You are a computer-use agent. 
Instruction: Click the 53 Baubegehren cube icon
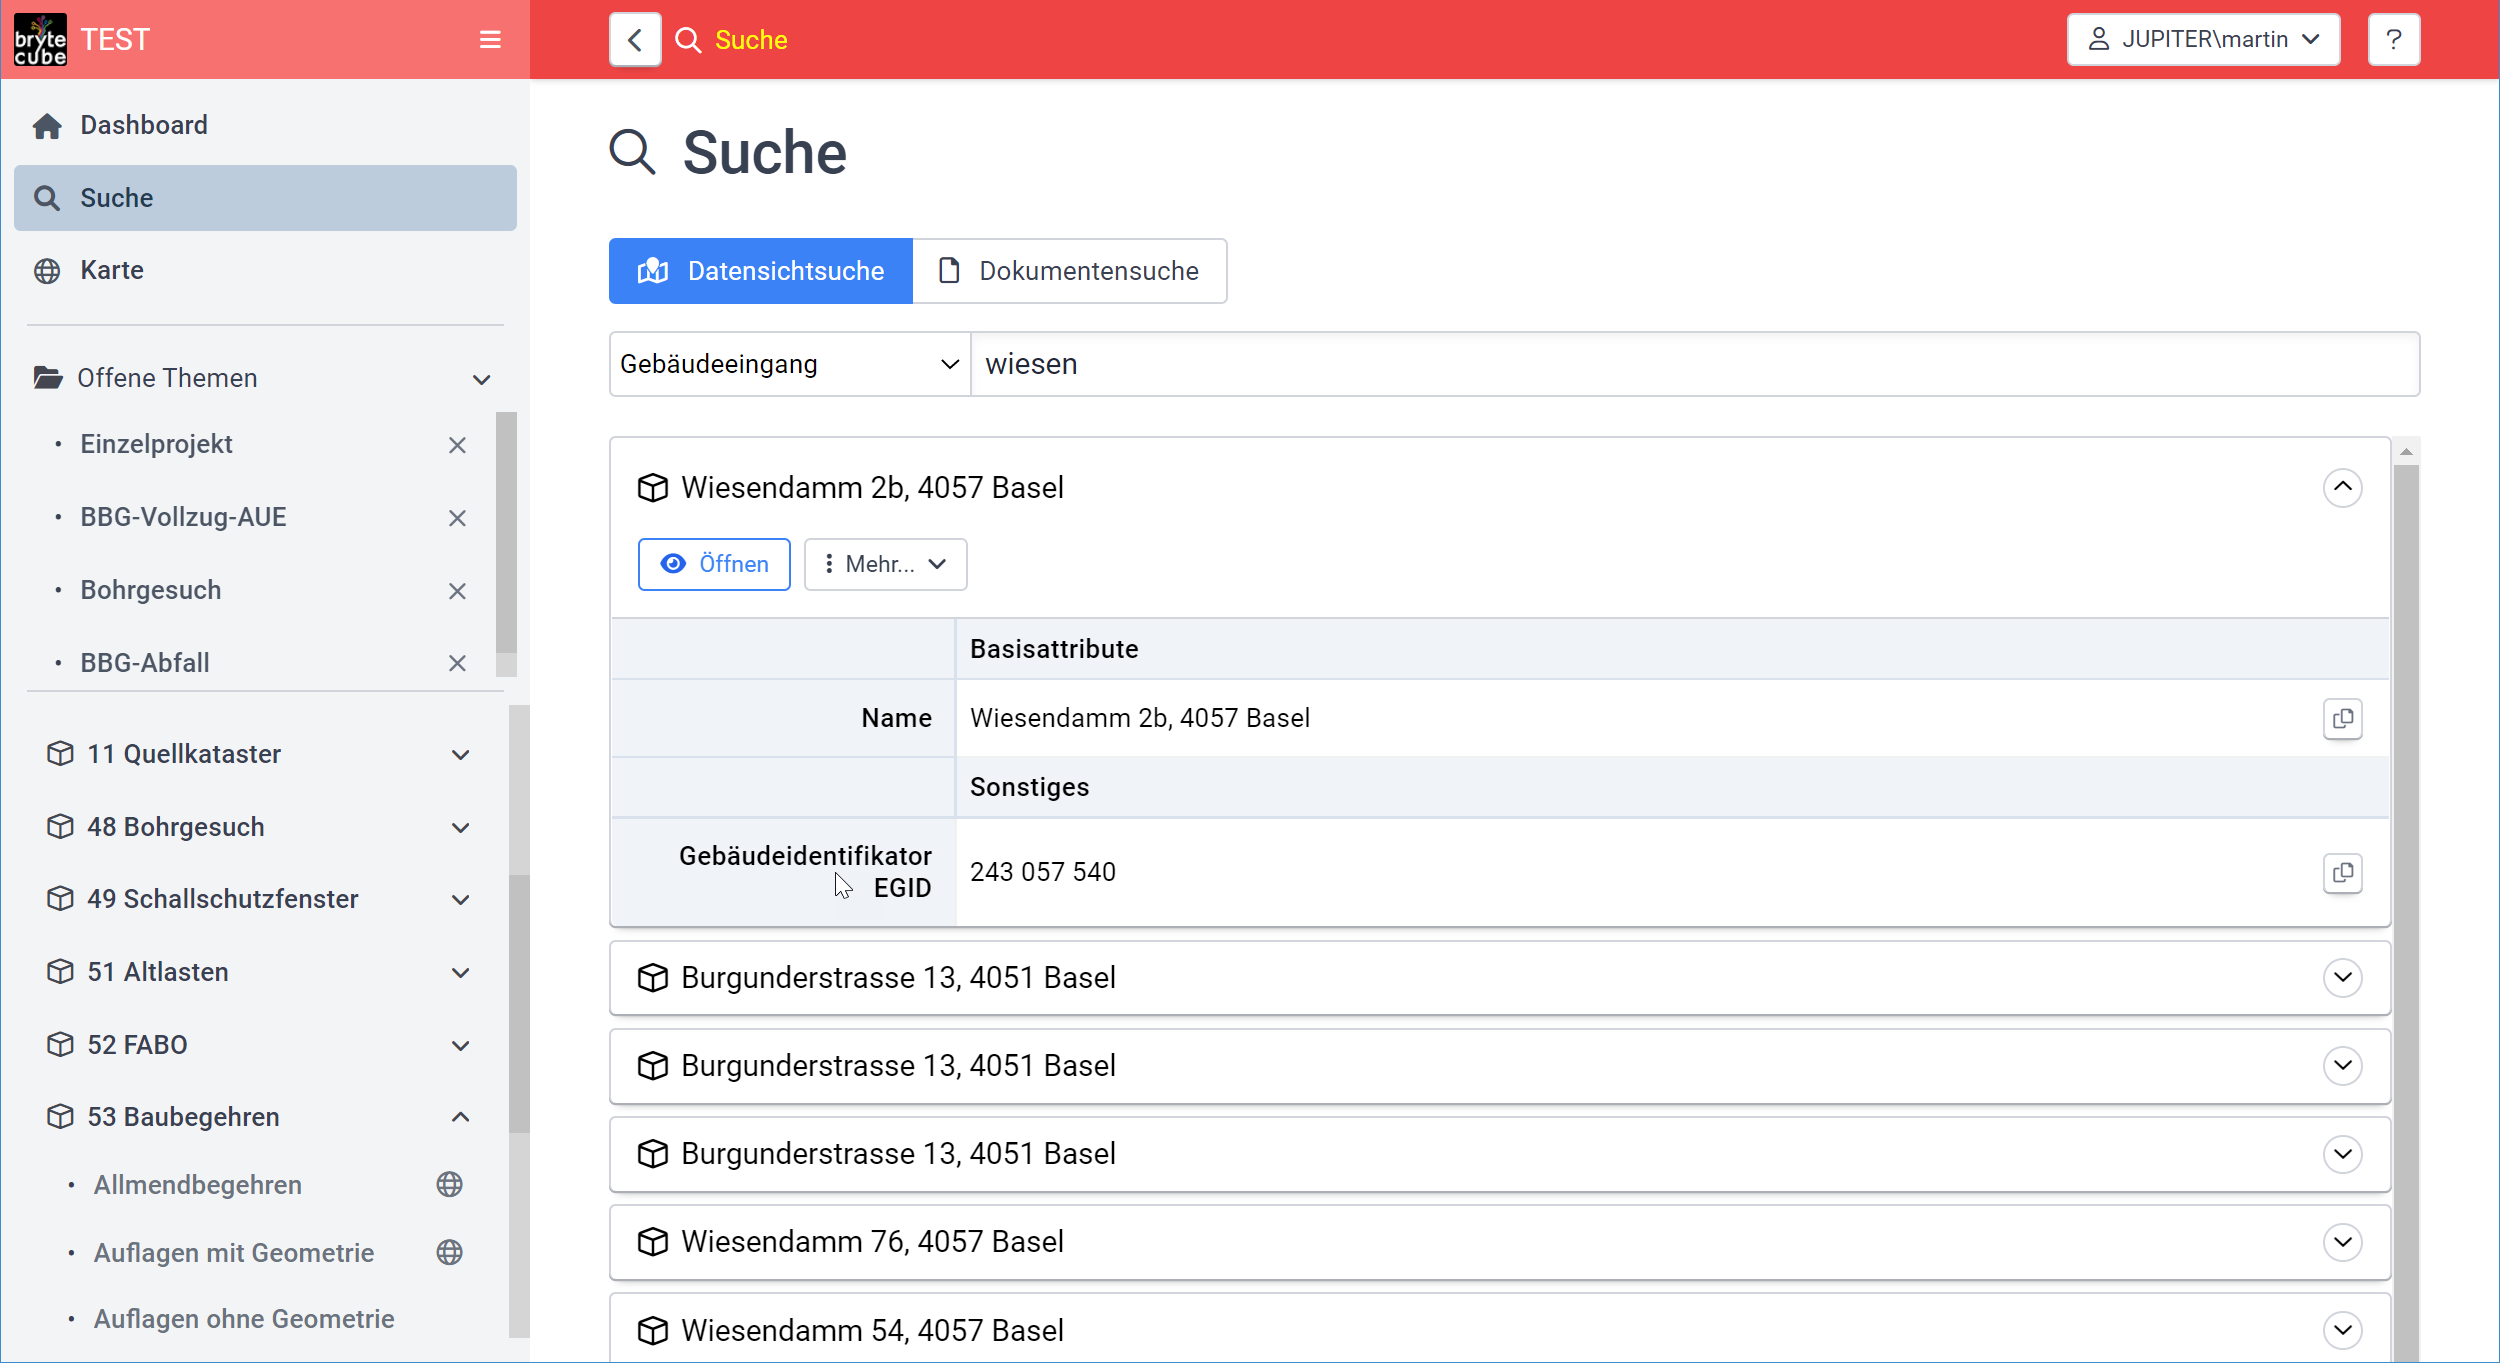coord(60,1116)
